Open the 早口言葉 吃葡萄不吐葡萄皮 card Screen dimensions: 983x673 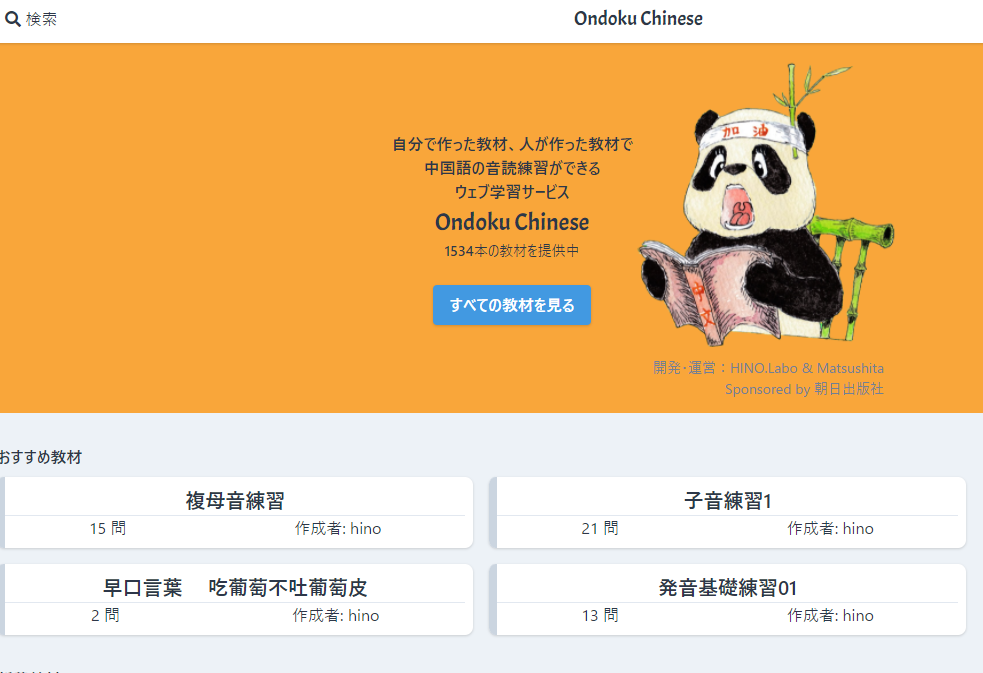click(x=235, y=600)
